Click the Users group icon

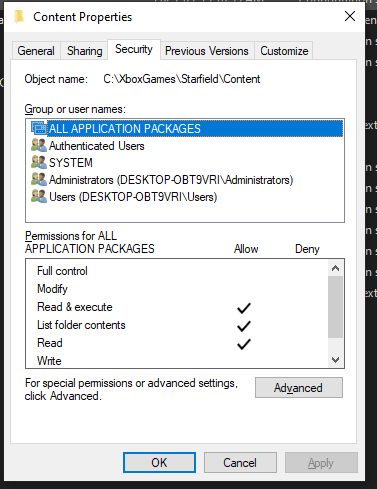coord(39,196)
